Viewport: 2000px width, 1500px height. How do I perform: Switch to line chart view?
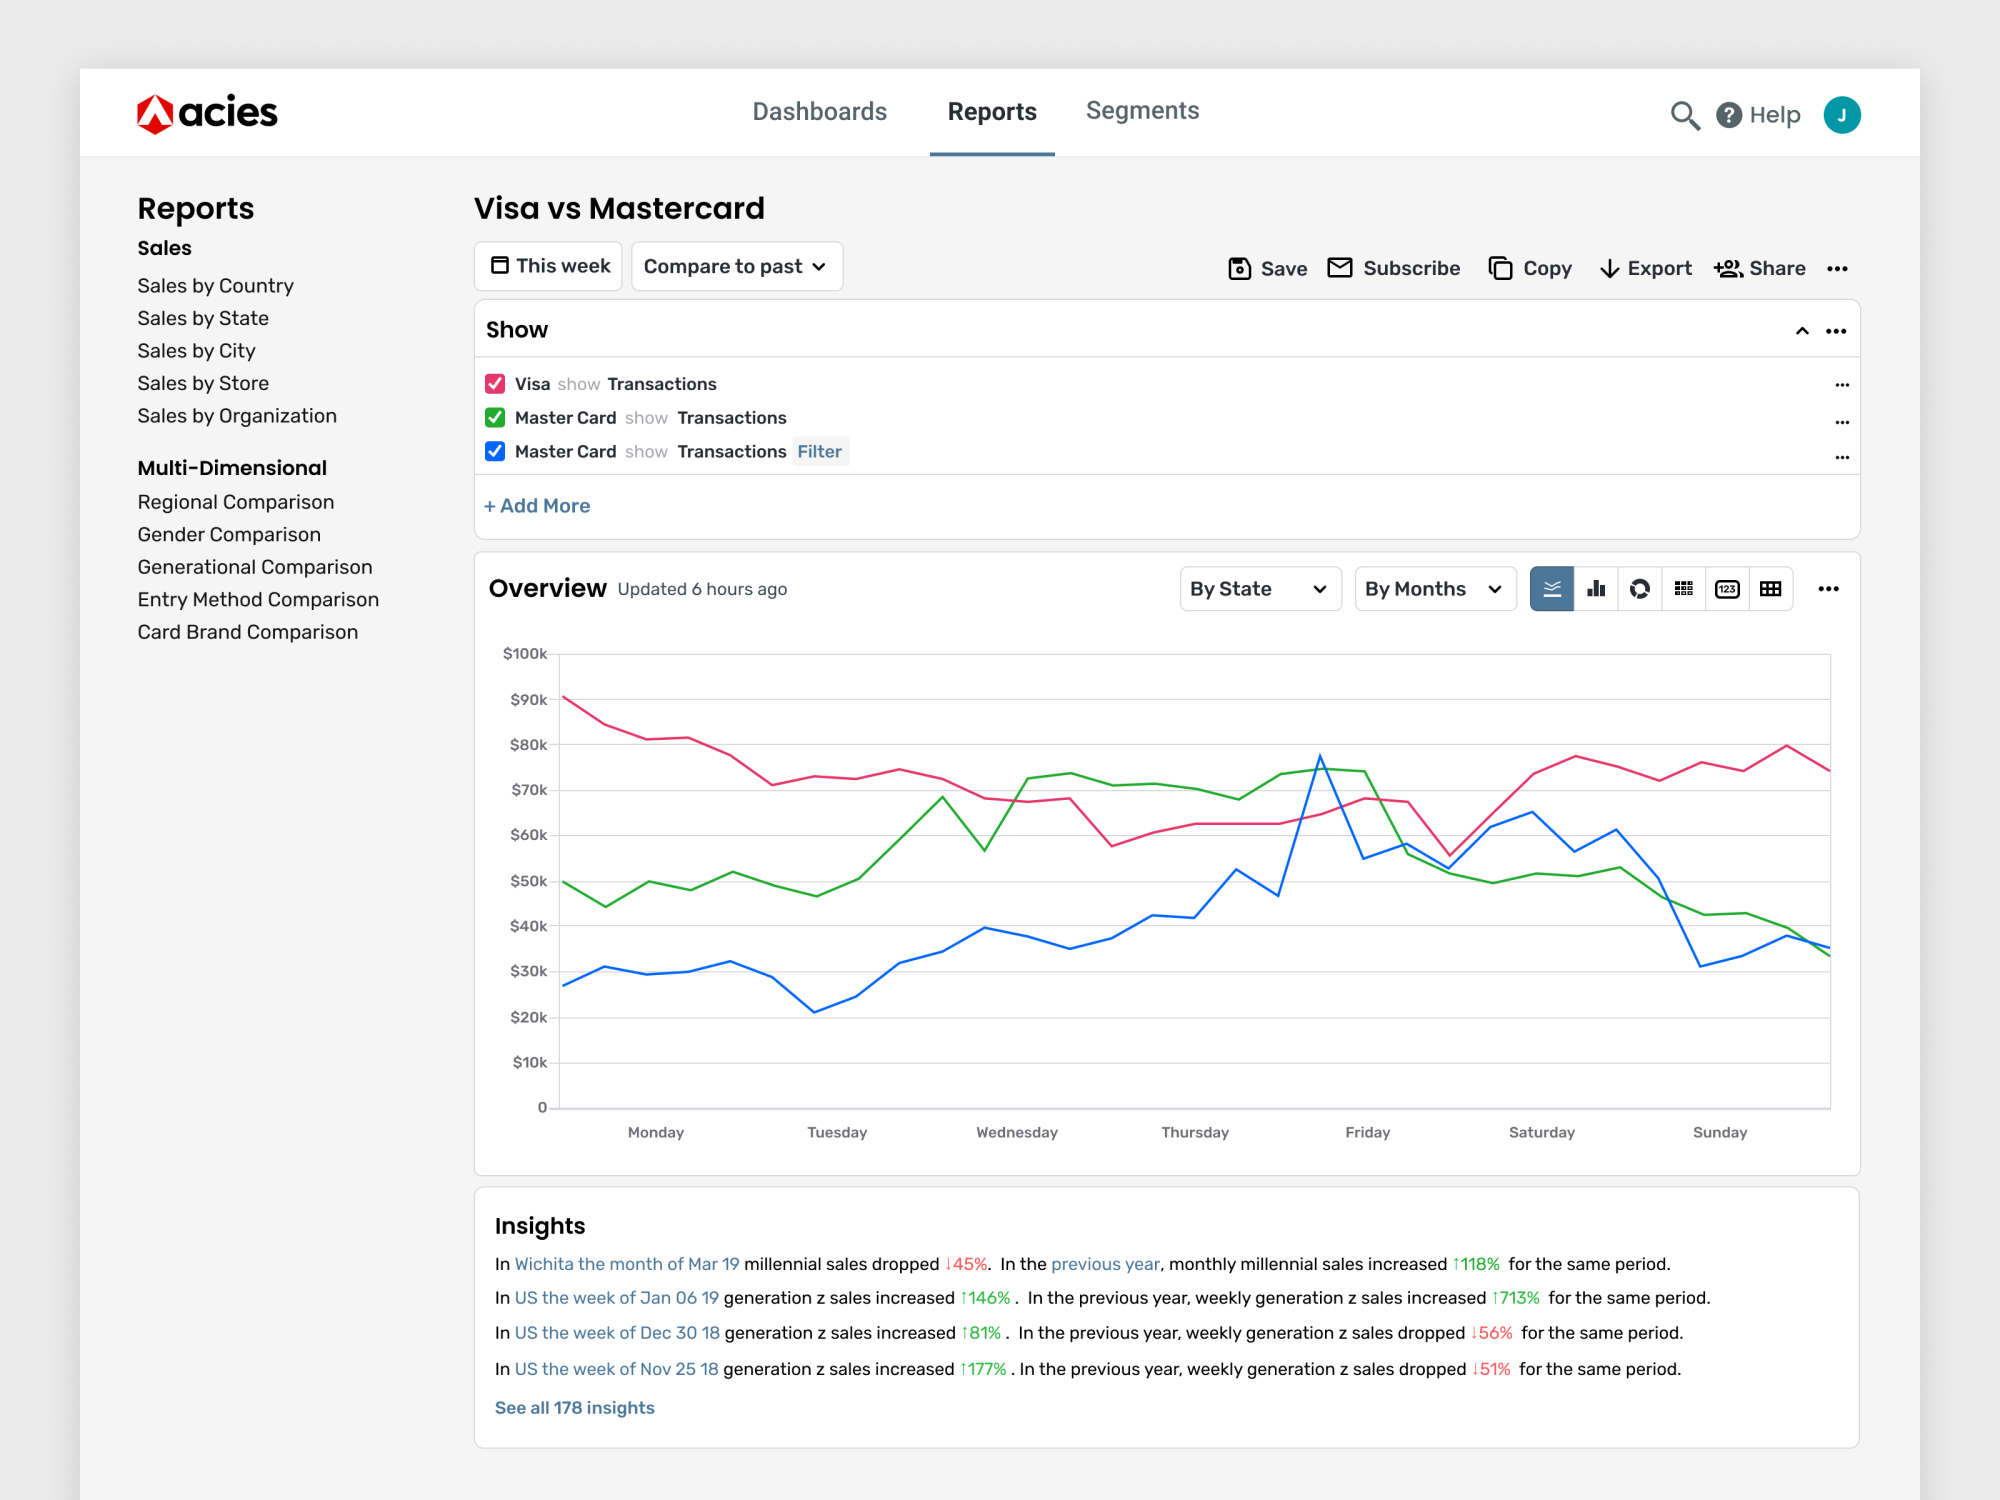click(1552, 589)
